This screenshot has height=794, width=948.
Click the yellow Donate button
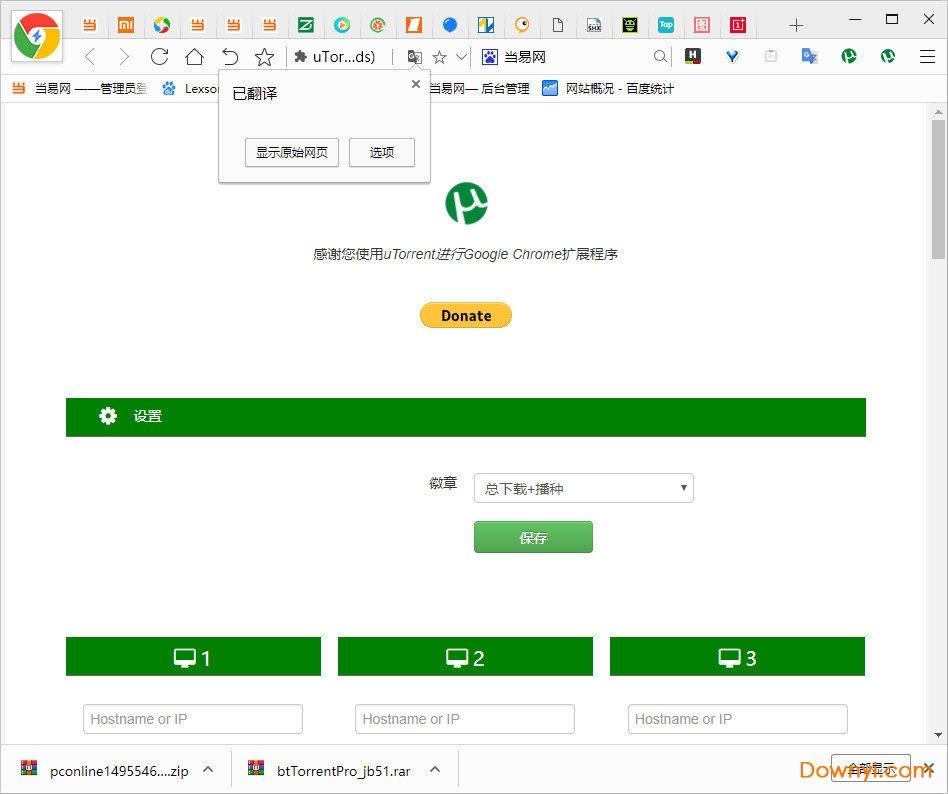coord(466,316)
